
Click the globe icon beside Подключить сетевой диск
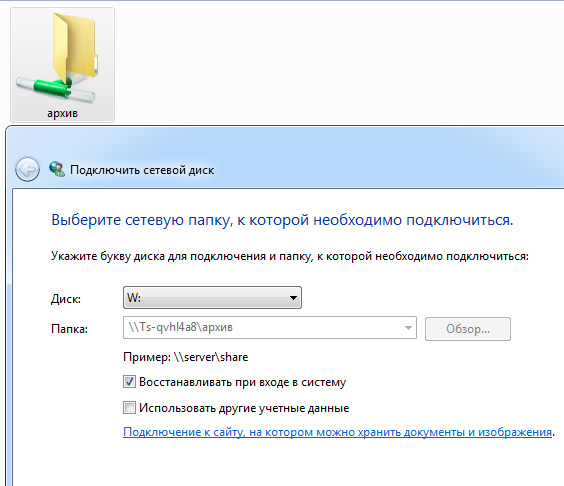[x=57, y=169]
